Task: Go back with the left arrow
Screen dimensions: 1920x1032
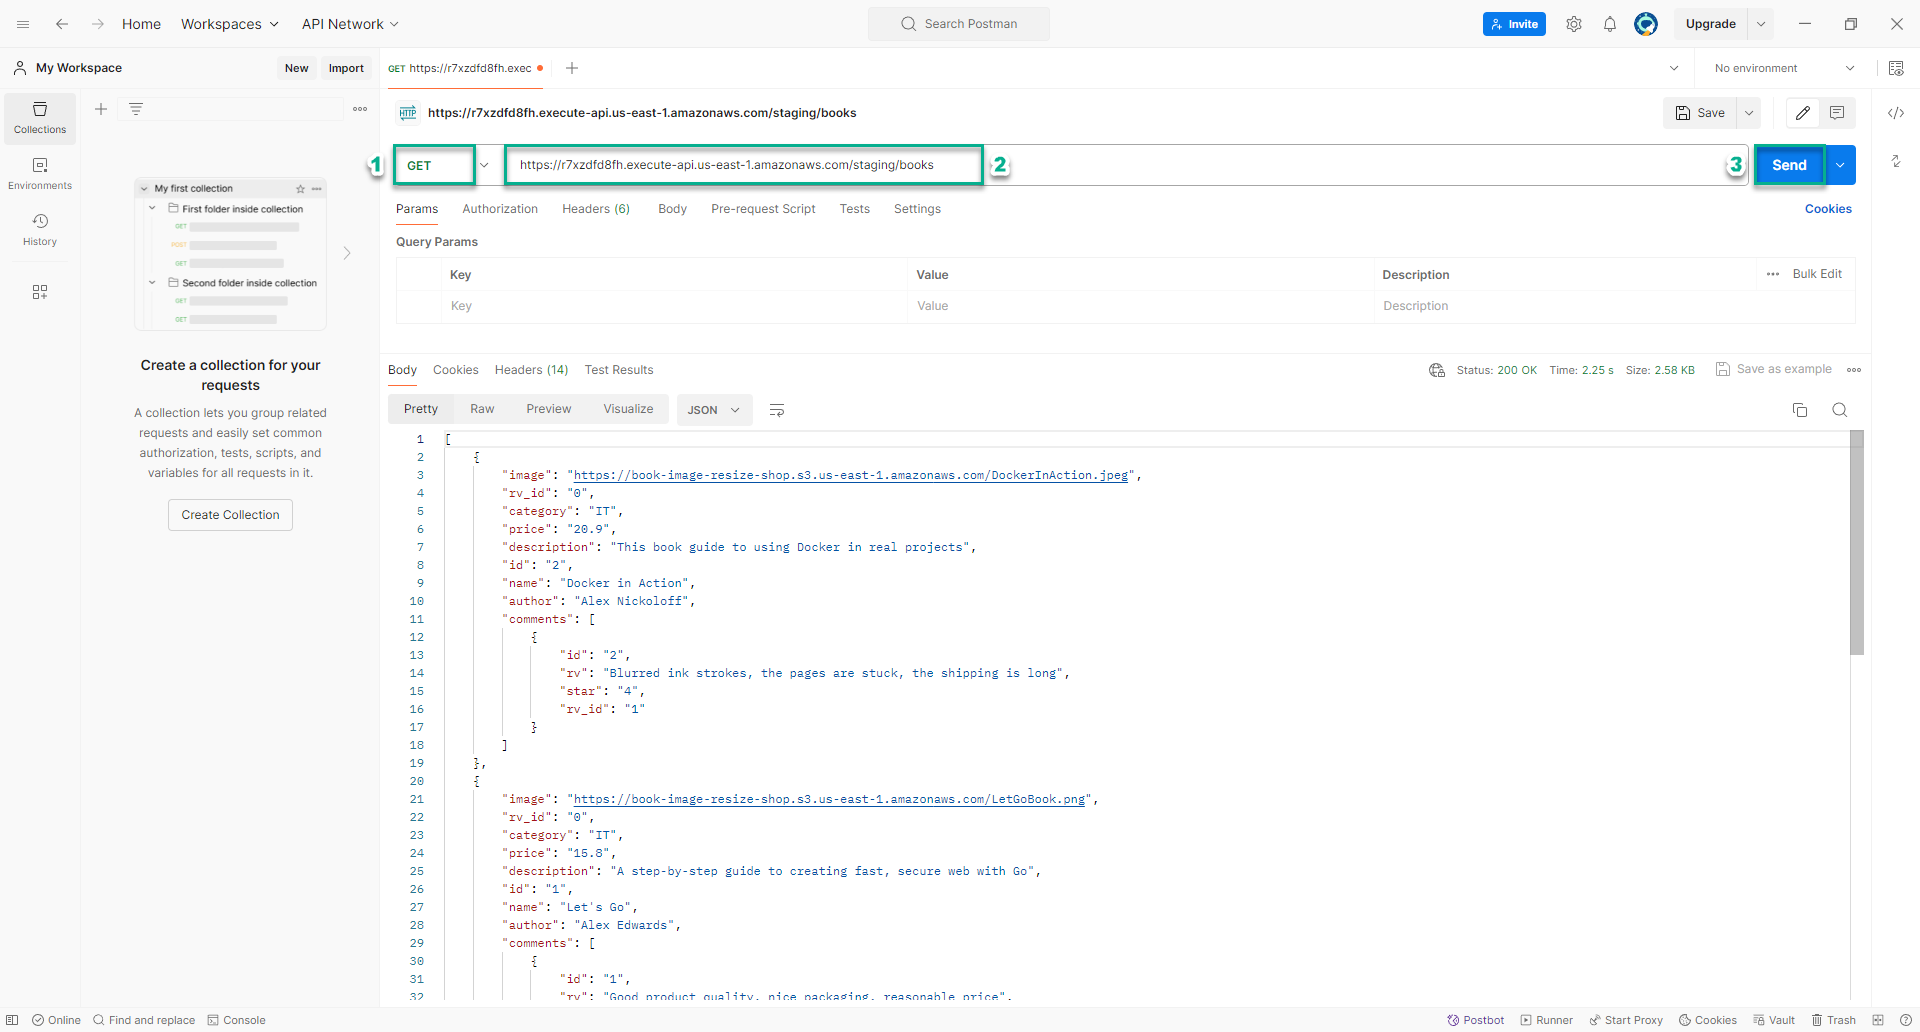Action: pos(62,24)
